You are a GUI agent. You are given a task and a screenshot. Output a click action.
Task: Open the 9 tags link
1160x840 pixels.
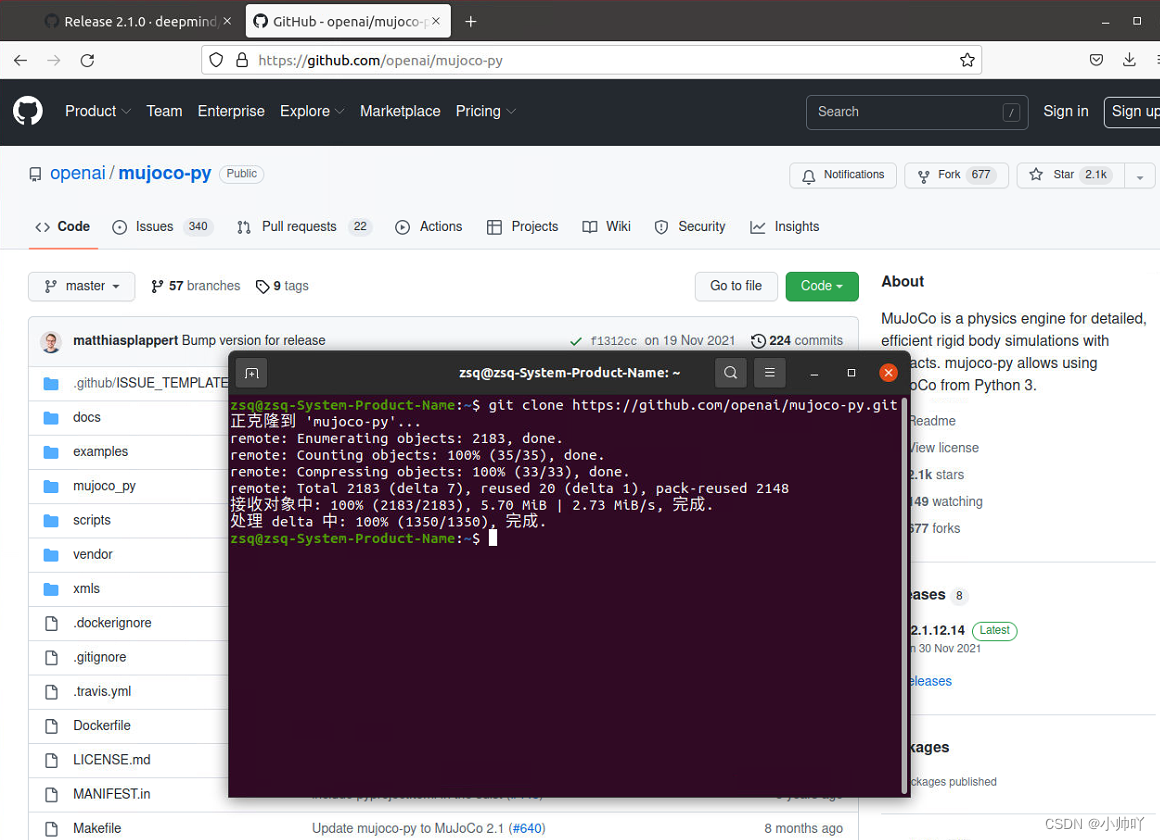point(282,286)
